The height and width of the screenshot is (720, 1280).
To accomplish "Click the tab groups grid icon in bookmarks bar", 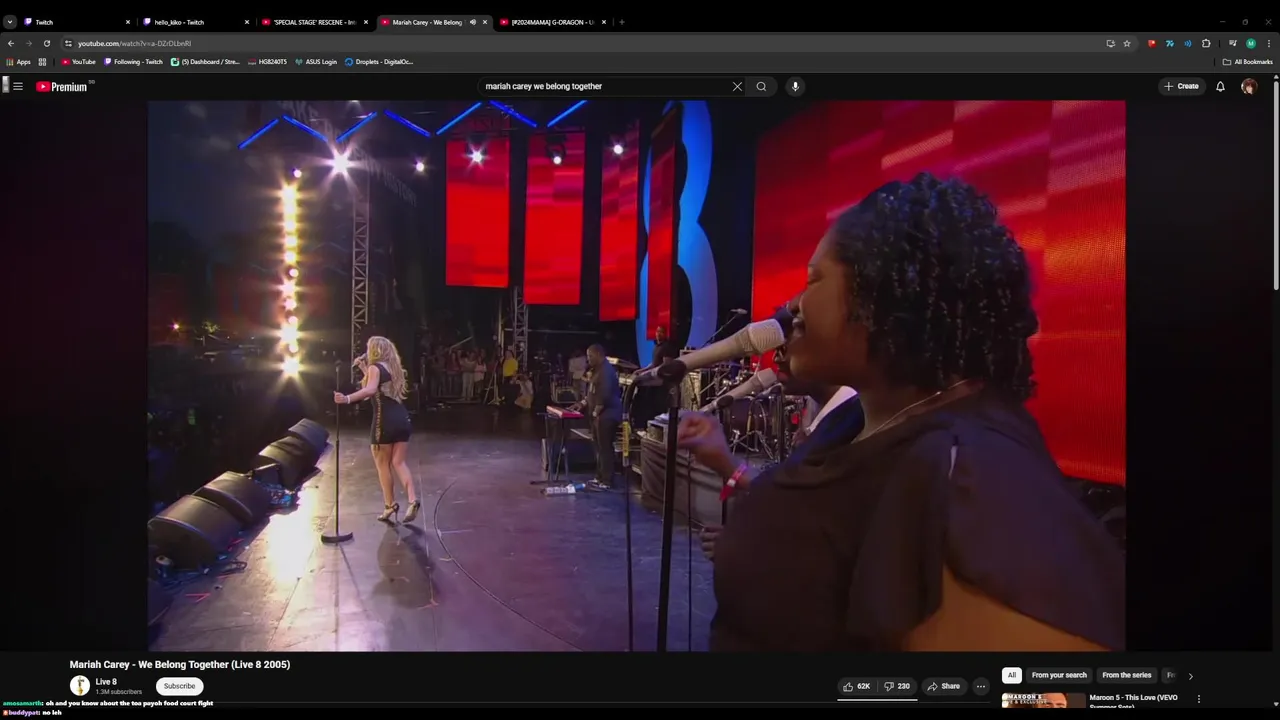I will (42, 62).
